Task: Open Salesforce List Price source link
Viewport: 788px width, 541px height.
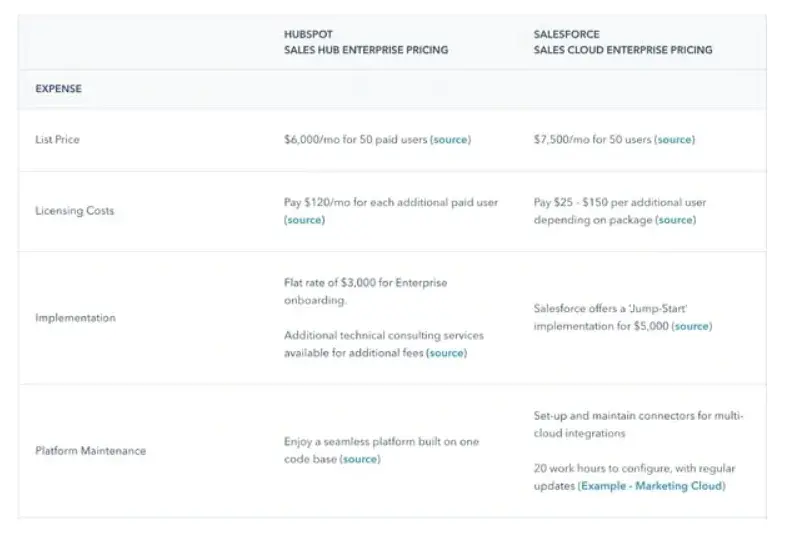Action: point(674,140)
